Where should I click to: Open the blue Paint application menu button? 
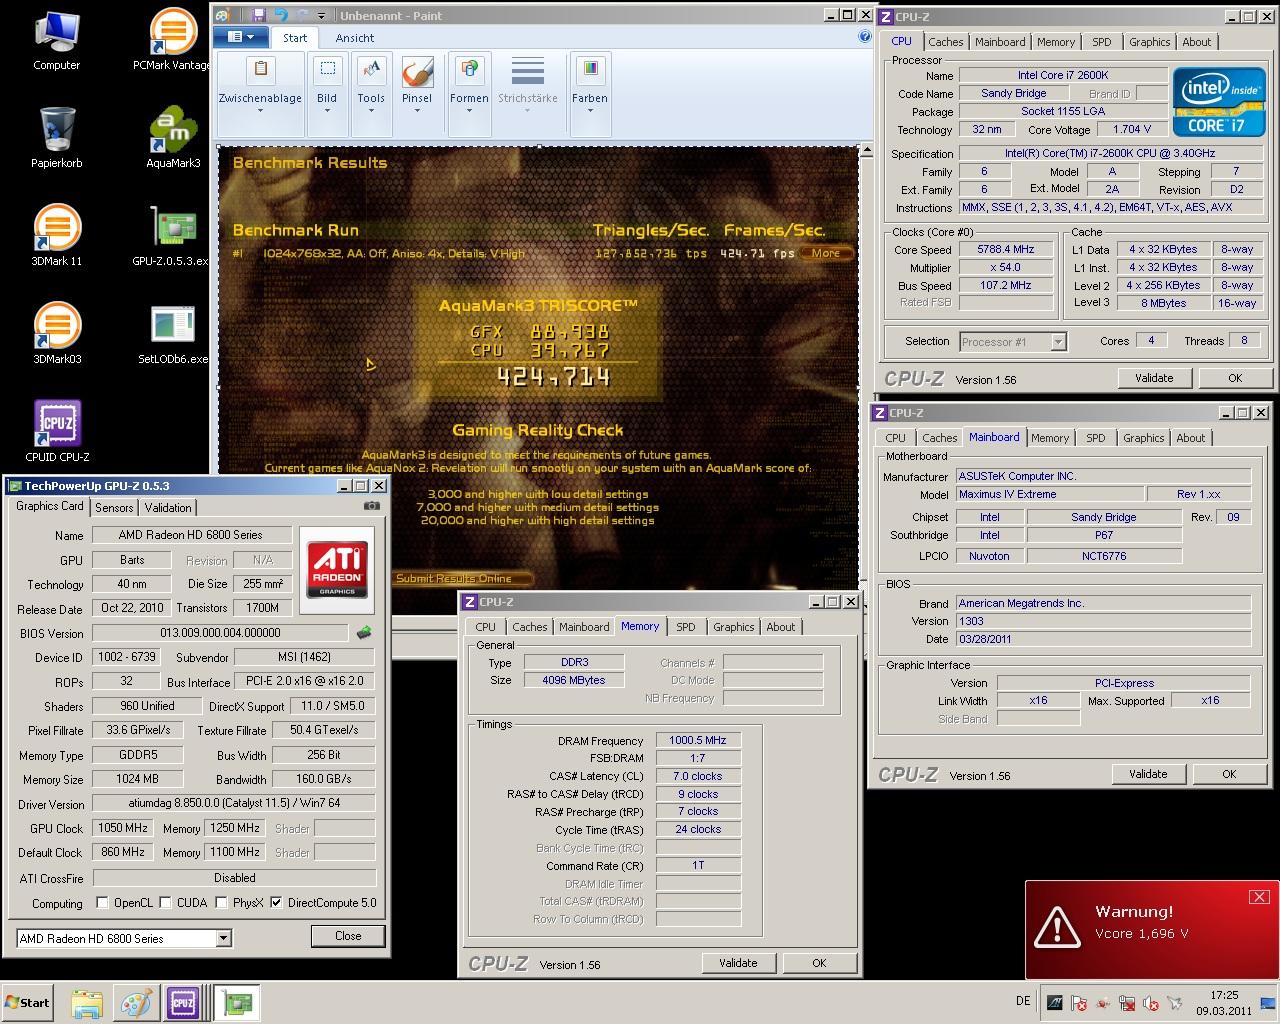(x=240, y=37)
